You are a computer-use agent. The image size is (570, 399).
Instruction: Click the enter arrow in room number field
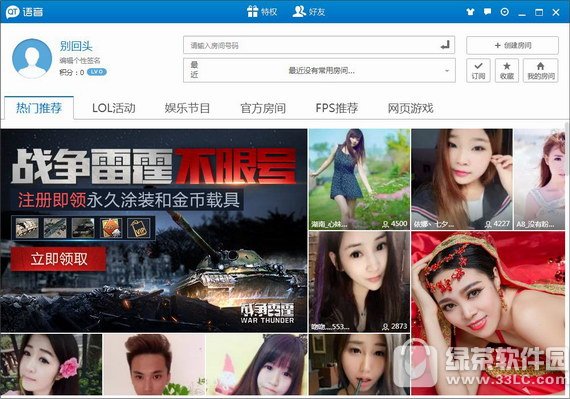[445, 45]
